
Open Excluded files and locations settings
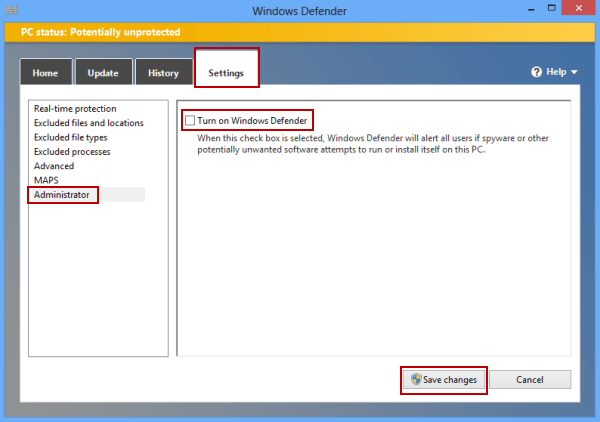(89, 123)
